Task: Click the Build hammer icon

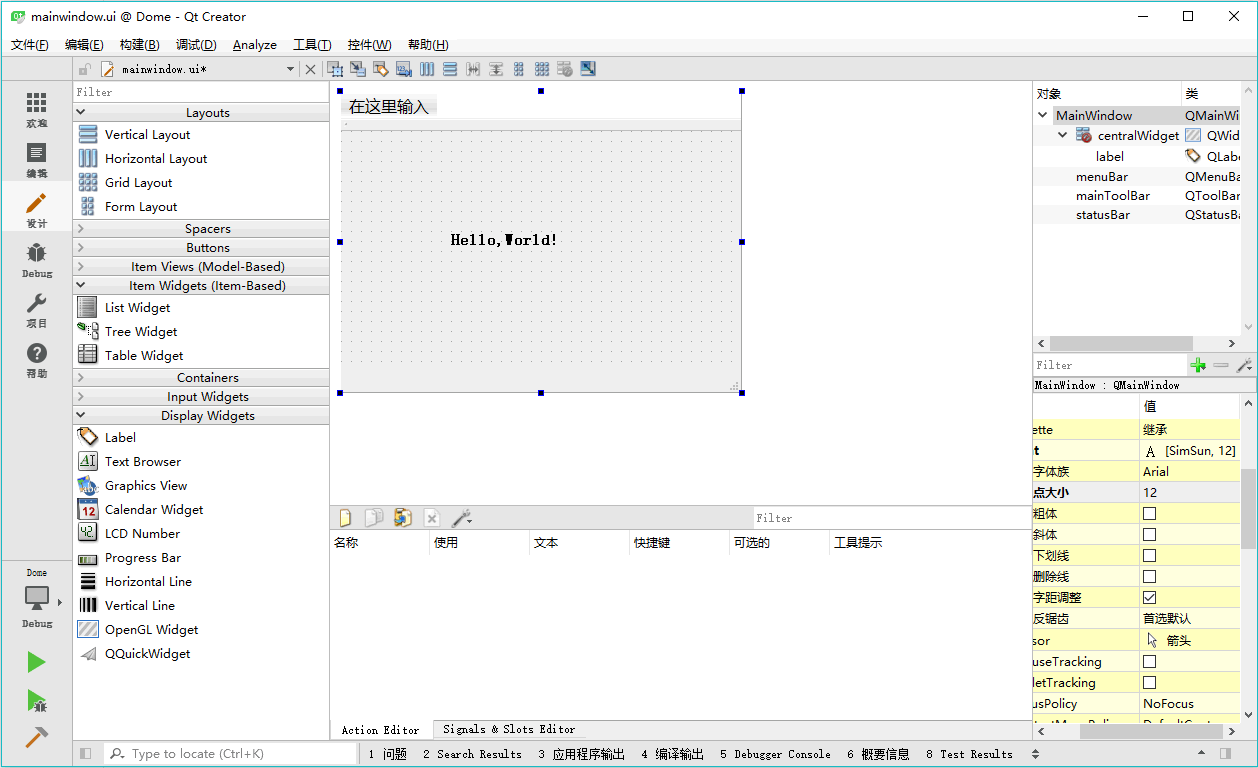Action: (36, 737)
